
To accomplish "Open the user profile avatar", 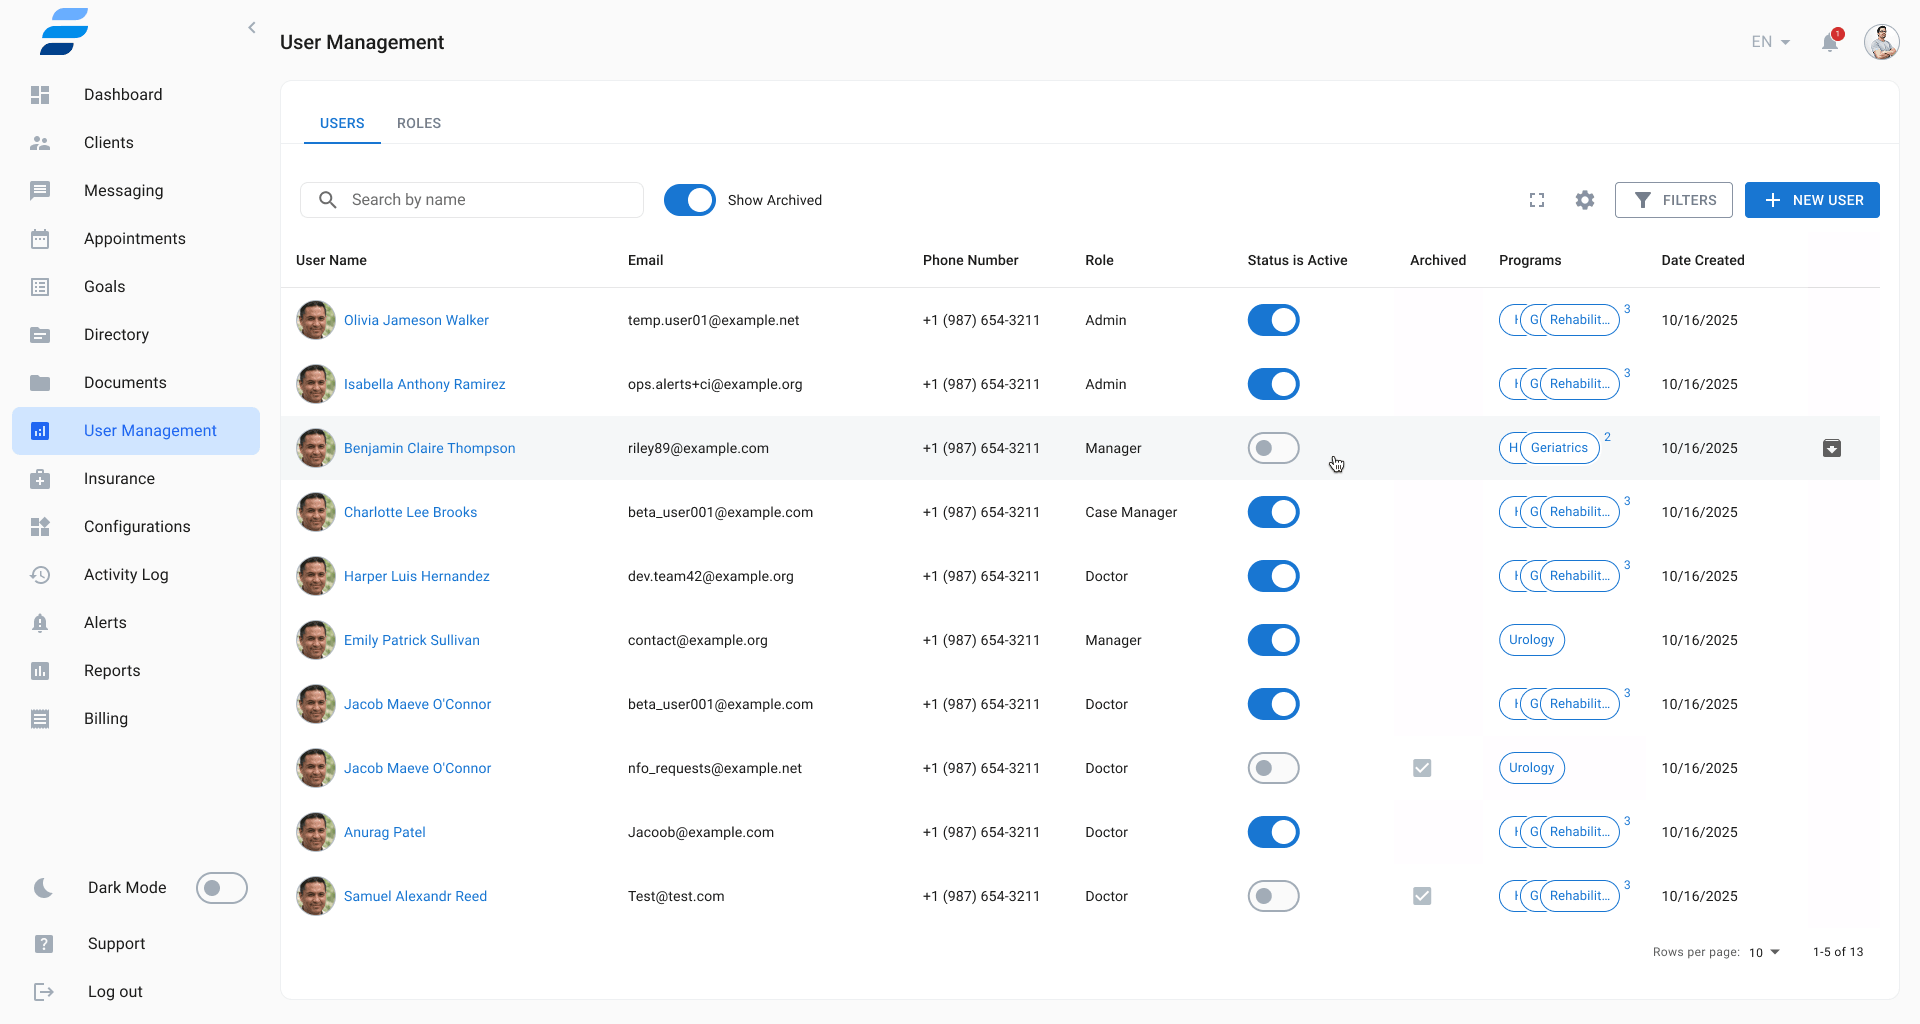I will tap(1881, 42).
